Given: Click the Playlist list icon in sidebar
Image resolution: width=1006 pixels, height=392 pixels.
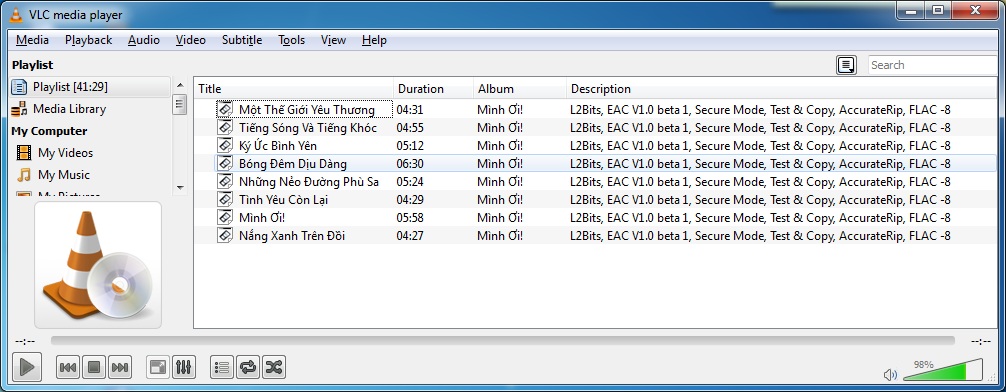Looking at the screenshot, I should click(x=20, y=87).
